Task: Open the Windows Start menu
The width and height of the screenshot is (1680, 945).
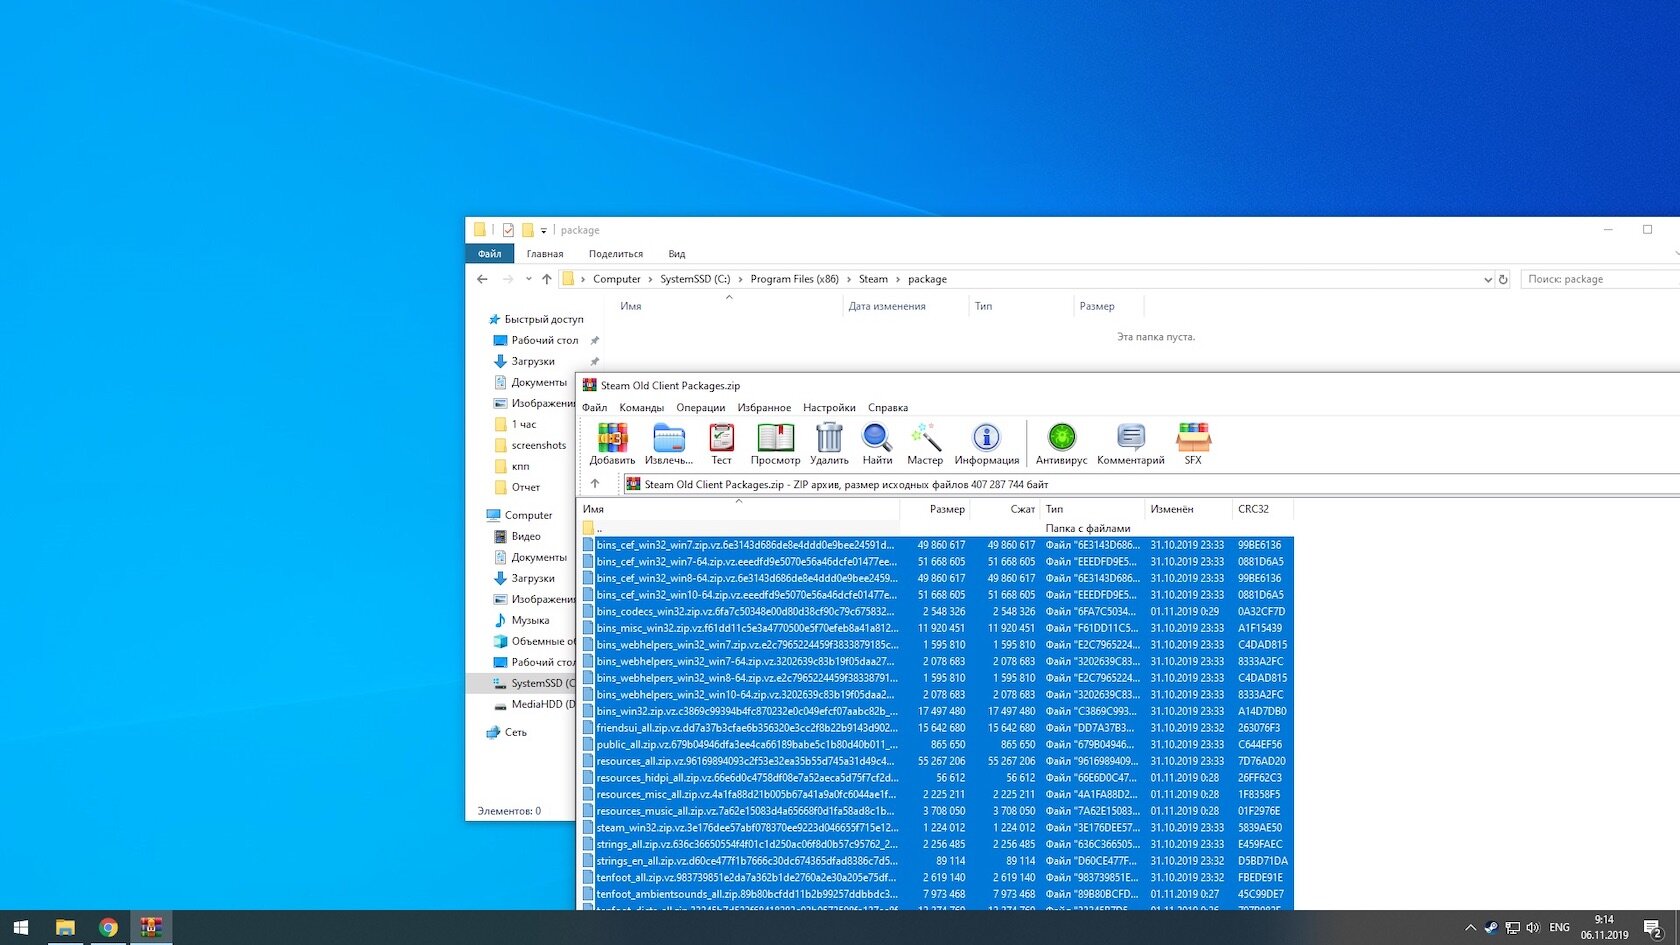Action: [21, 927]
